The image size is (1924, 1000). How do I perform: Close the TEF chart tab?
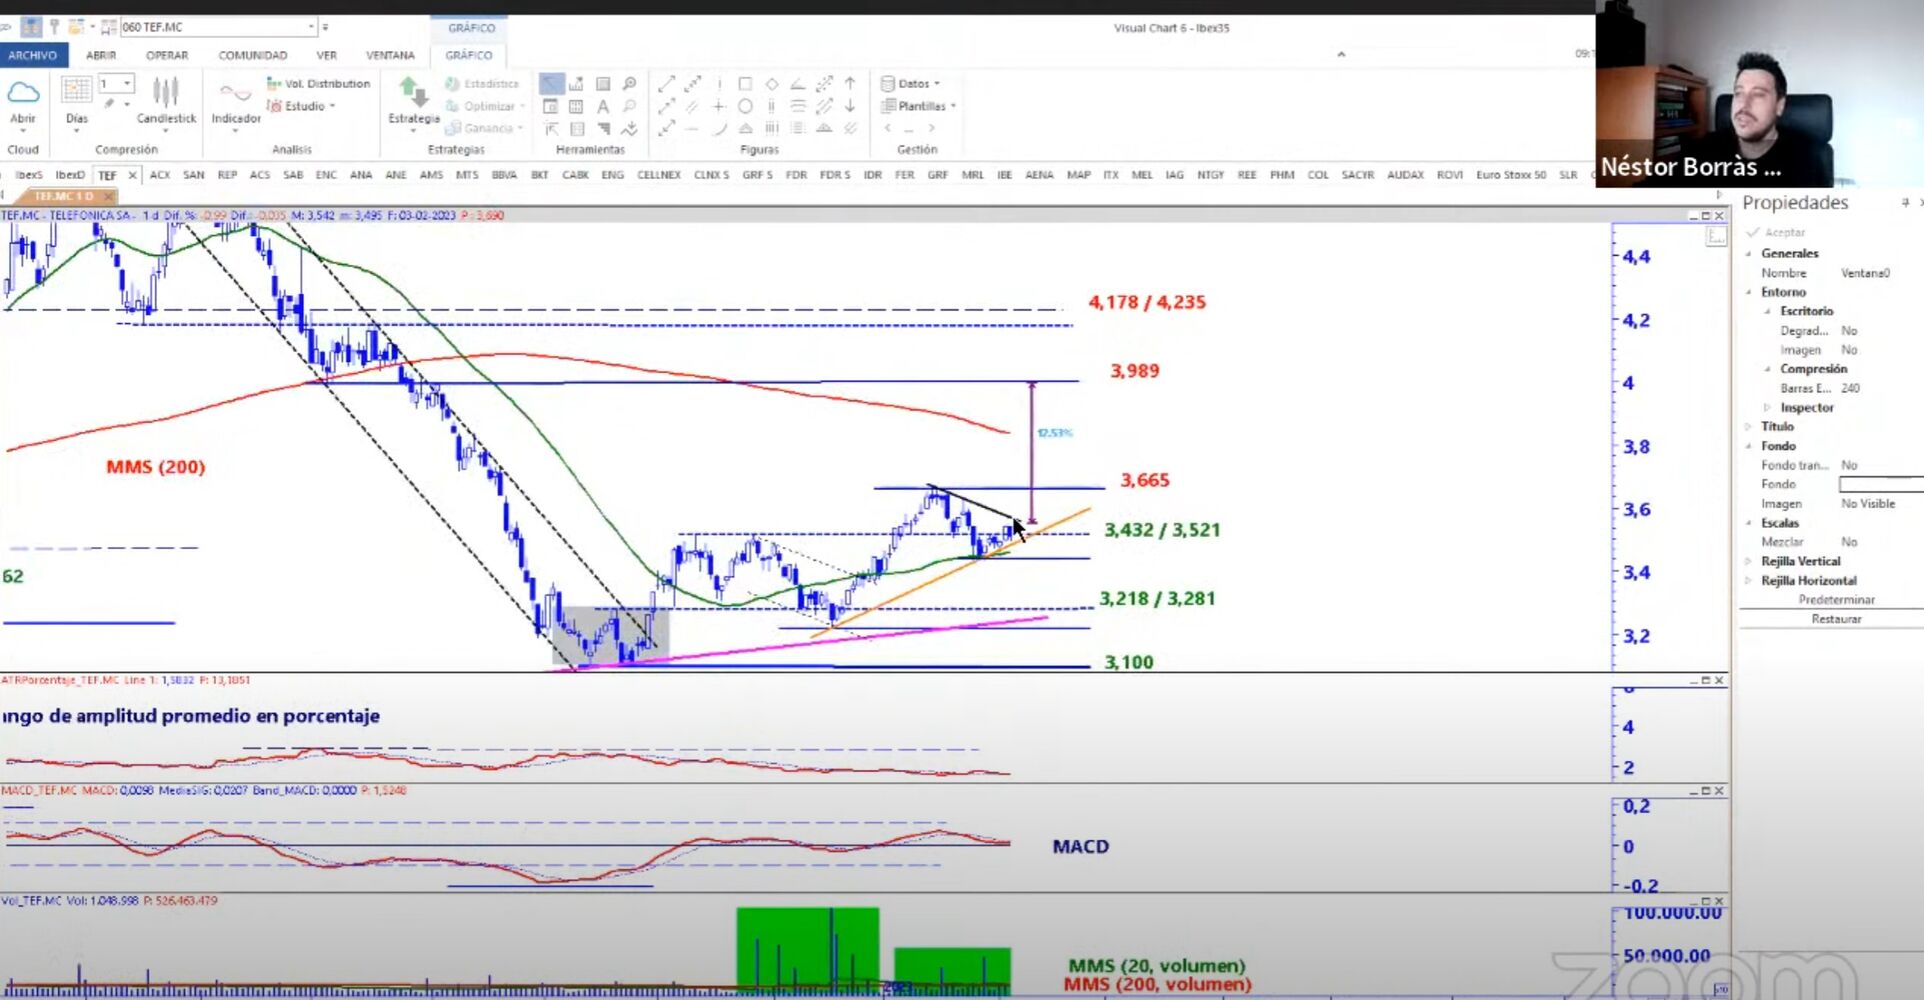point(132,175)
